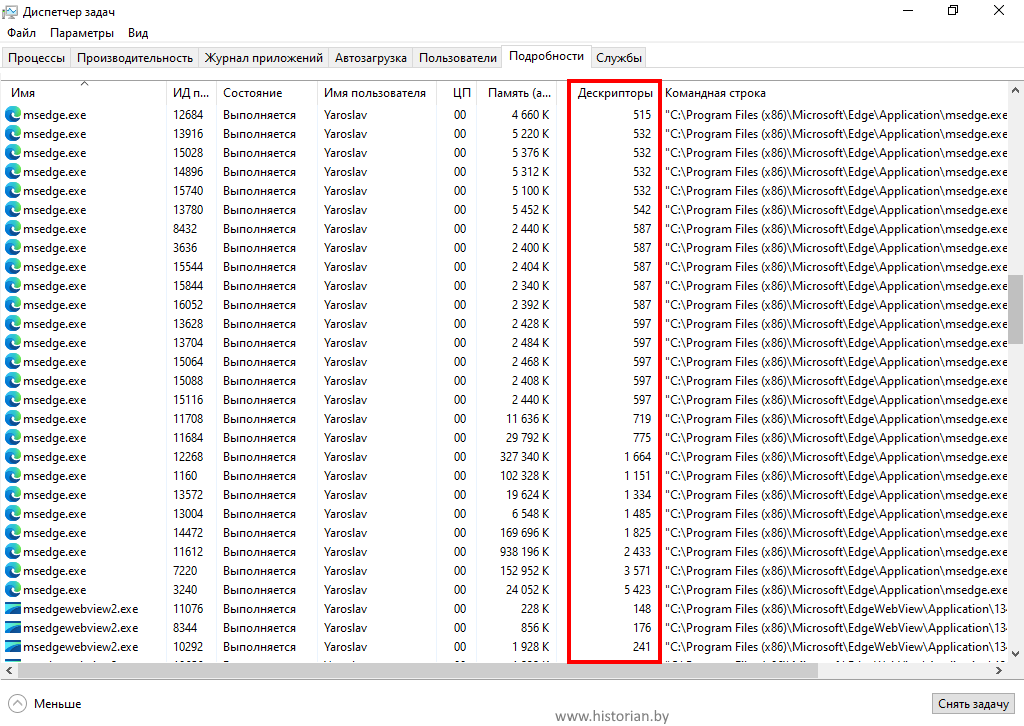Viewport: 1024px width, 726px height.
Task: Open the Параметры menu
Action: coord(82,33)
